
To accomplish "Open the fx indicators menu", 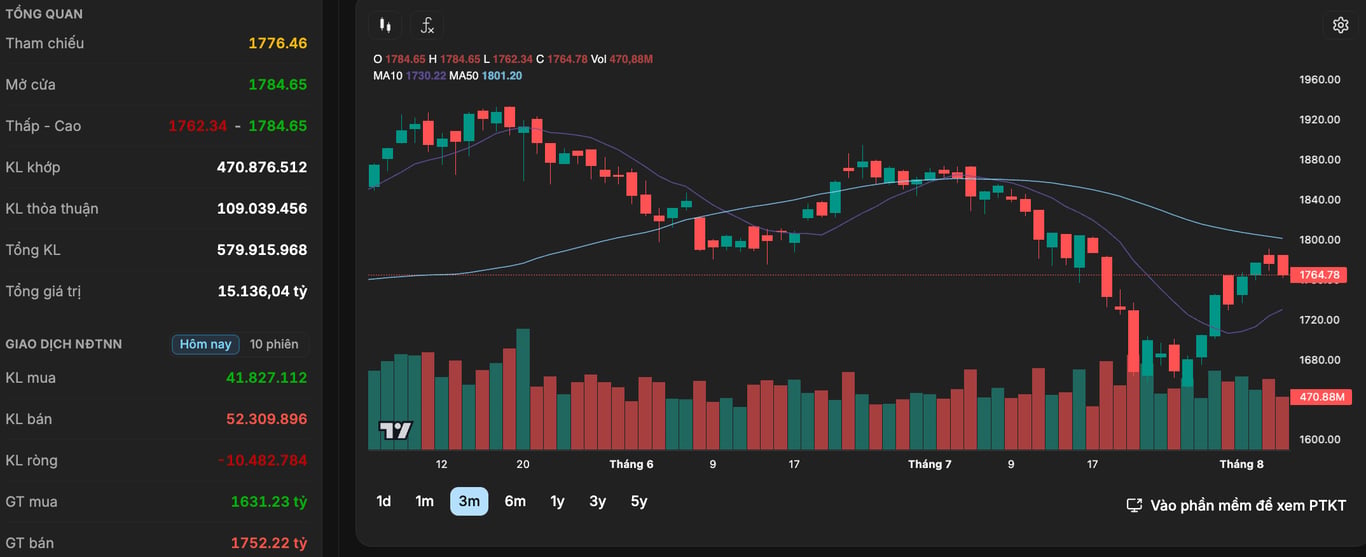I will tap(427, 26).
